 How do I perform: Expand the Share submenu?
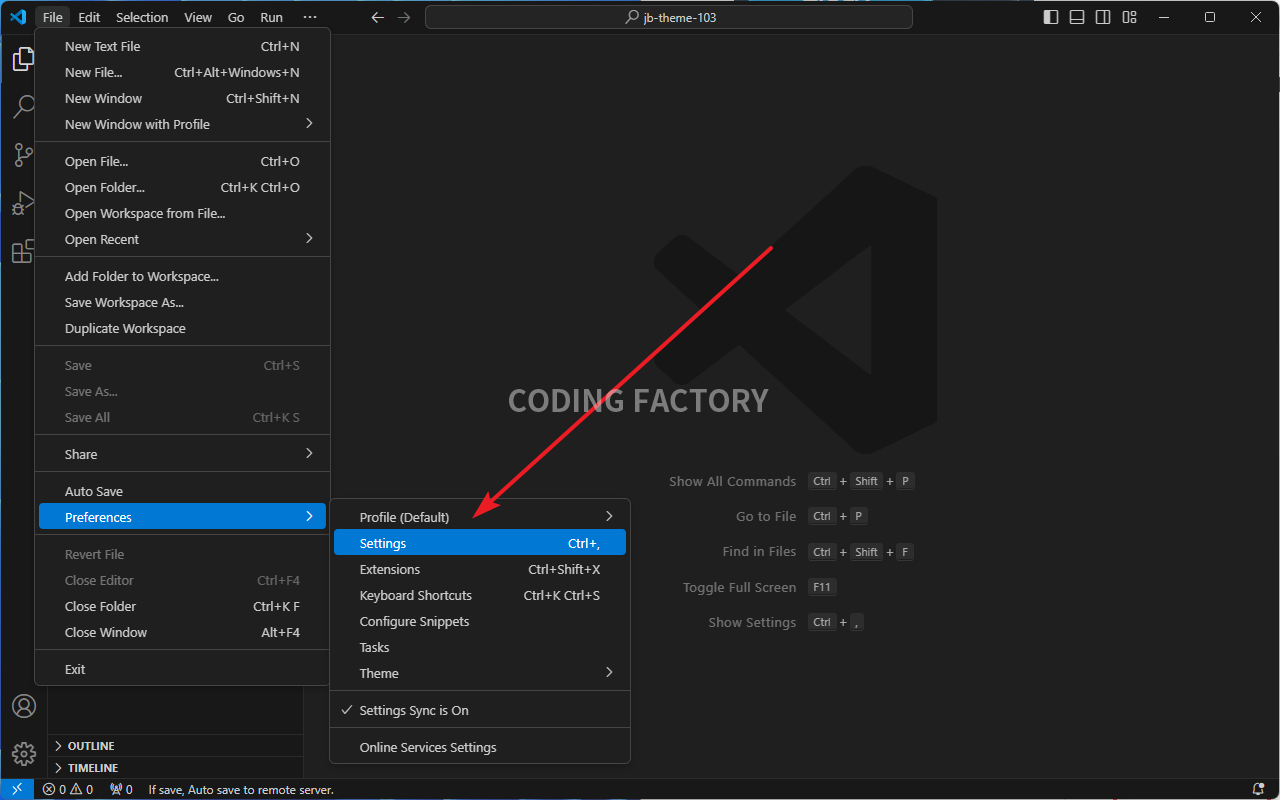[182, 454]
